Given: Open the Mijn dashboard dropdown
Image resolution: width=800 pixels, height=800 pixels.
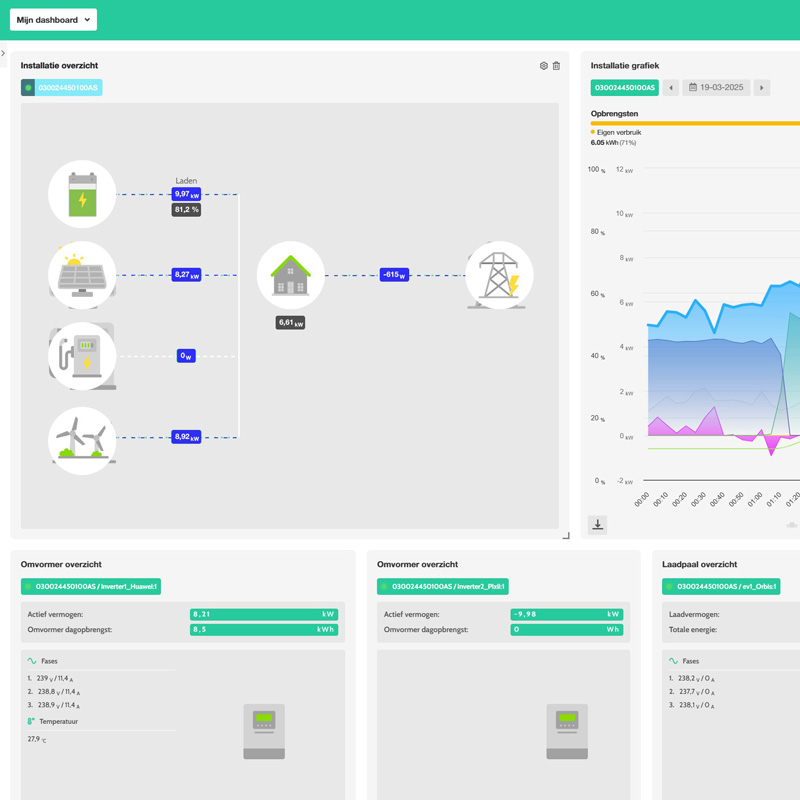Looking at the screenshot, I should 54,20.
